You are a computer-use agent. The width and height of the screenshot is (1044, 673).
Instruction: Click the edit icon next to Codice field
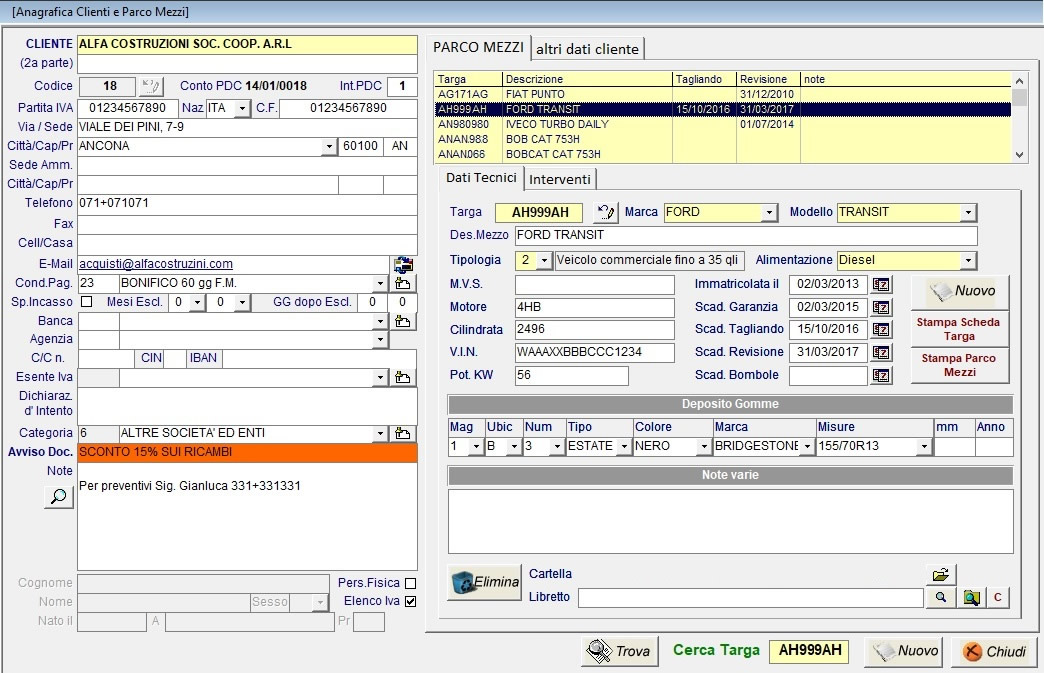click(x=150, y=86)
